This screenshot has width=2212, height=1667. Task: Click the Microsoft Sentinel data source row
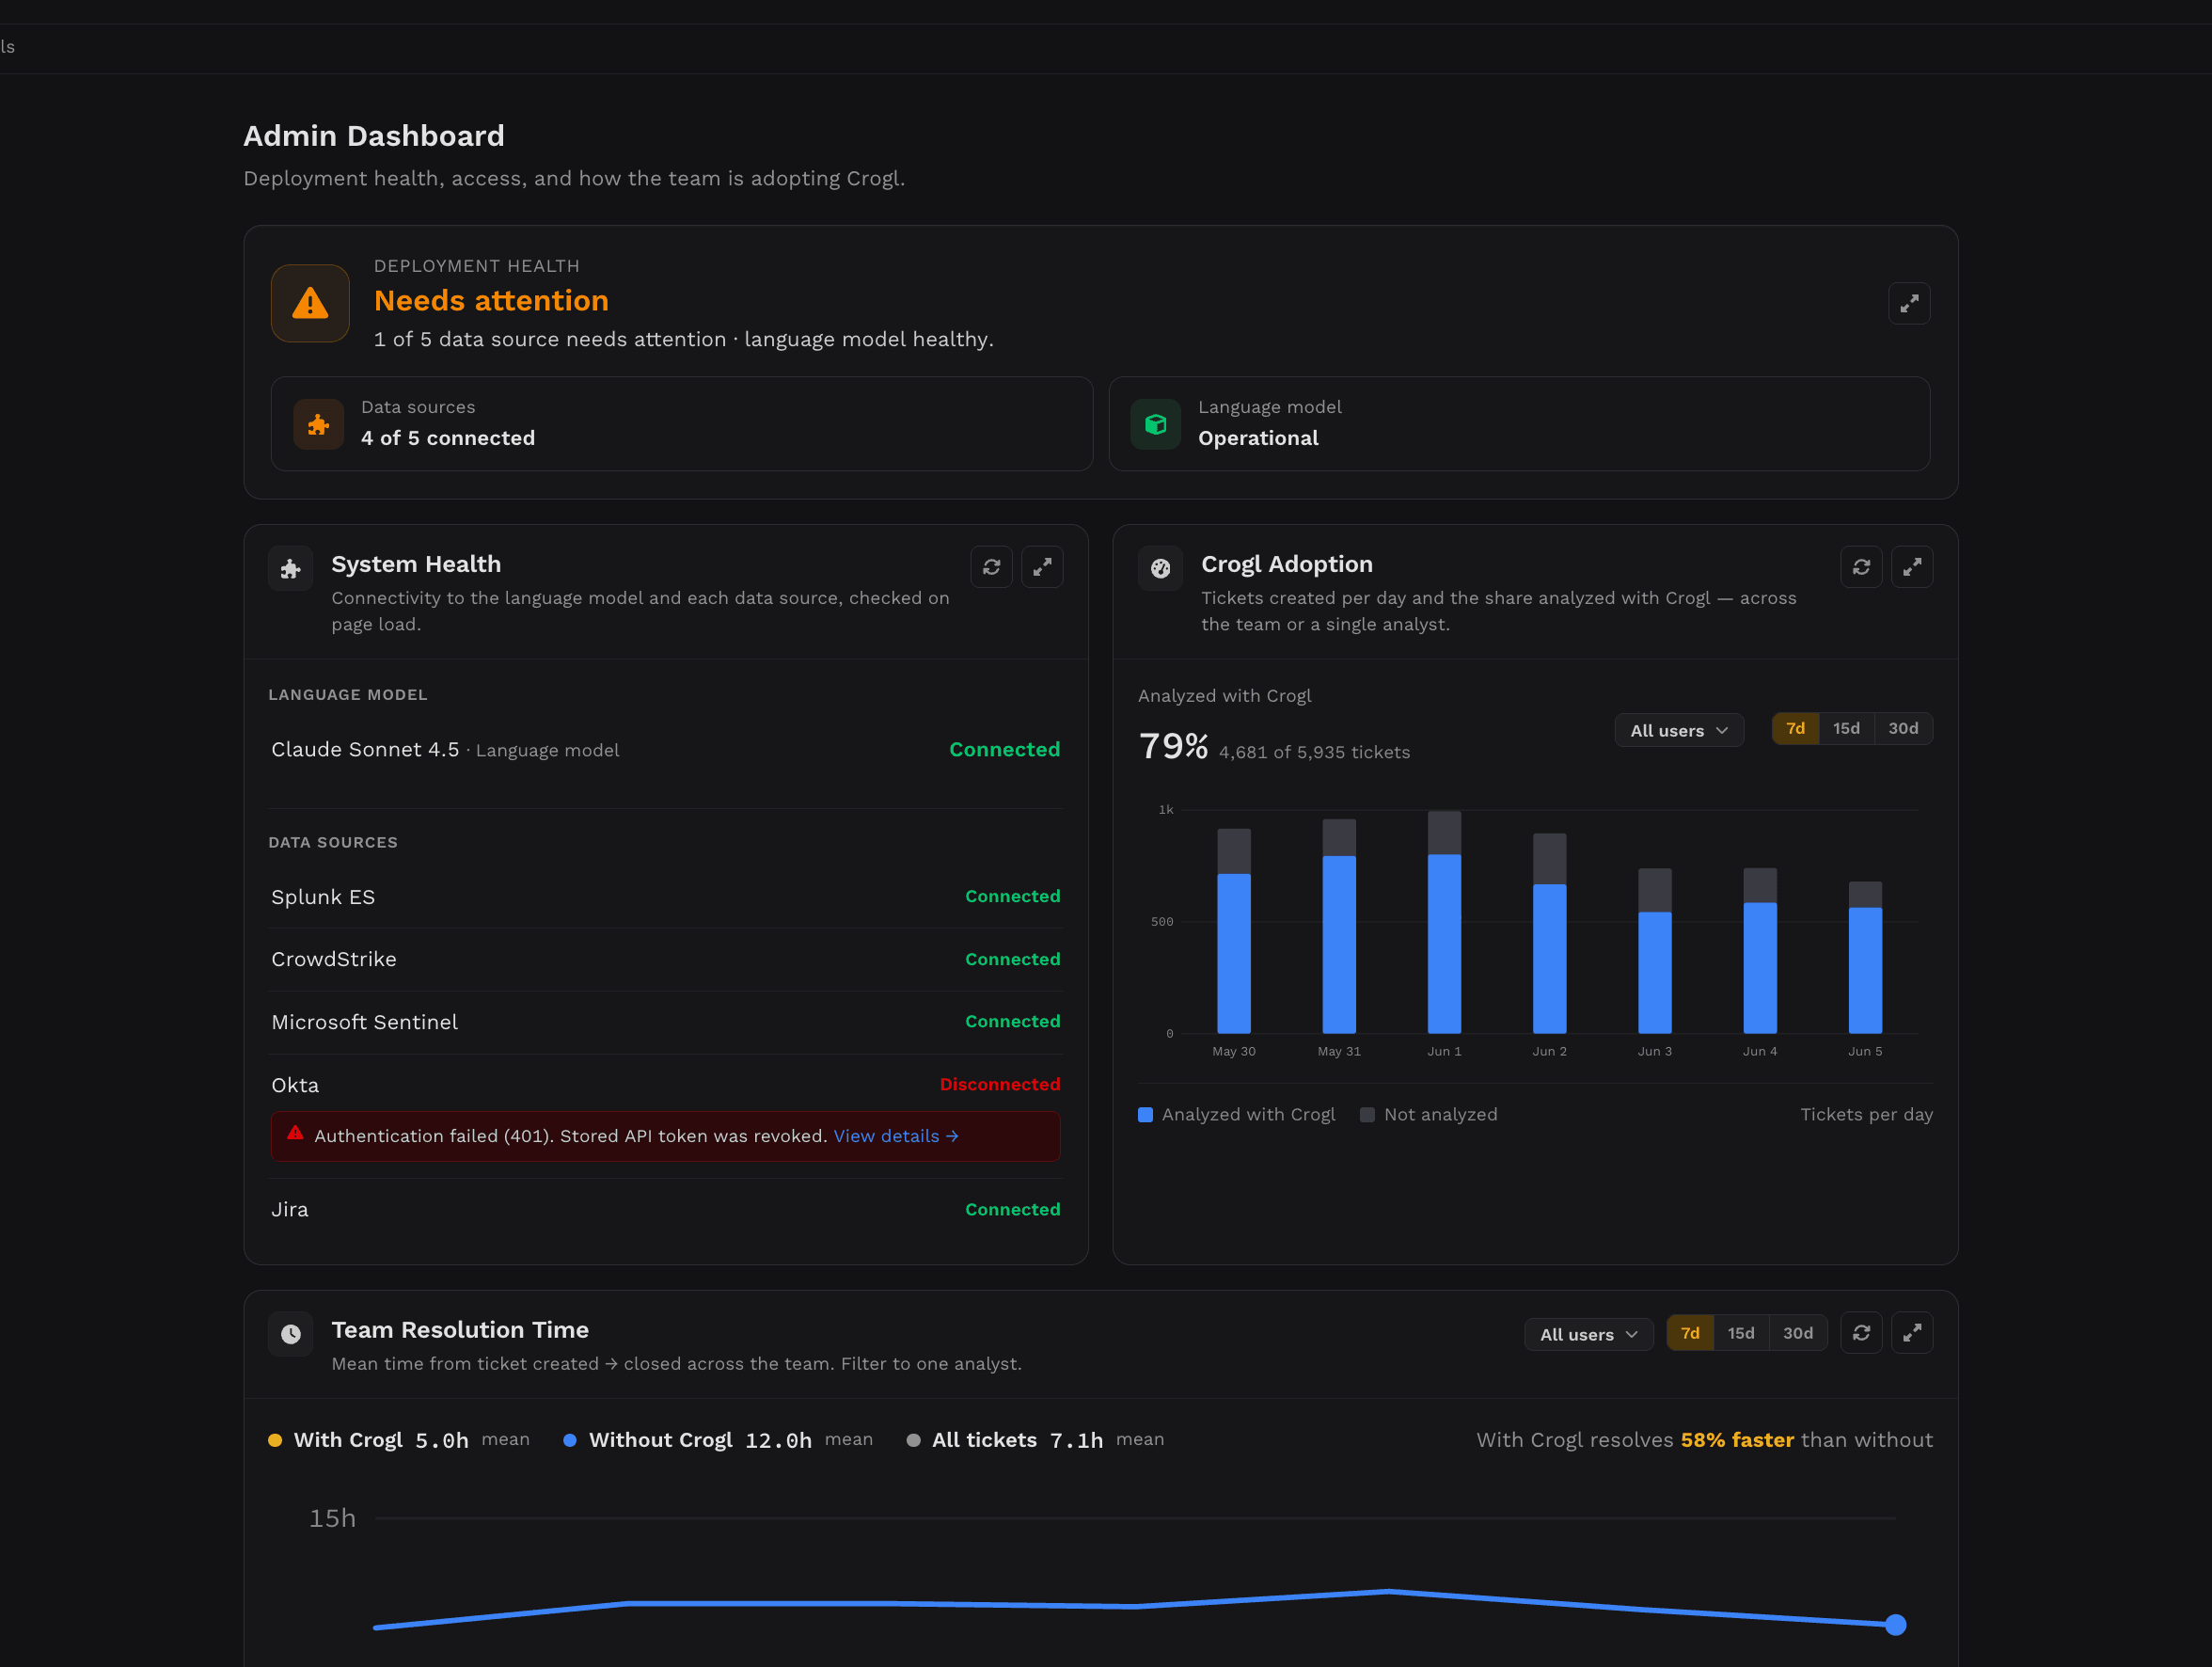point(665,1022)
